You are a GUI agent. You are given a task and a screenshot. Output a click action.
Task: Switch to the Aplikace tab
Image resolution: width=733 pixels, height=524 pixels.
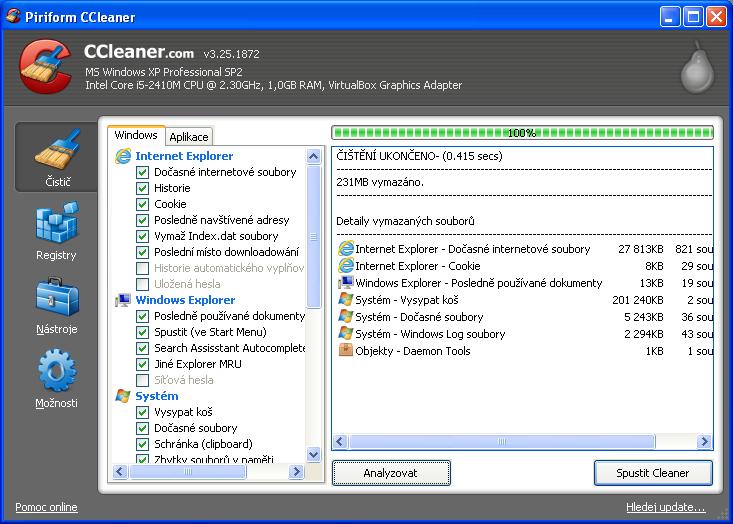point(188,137)
